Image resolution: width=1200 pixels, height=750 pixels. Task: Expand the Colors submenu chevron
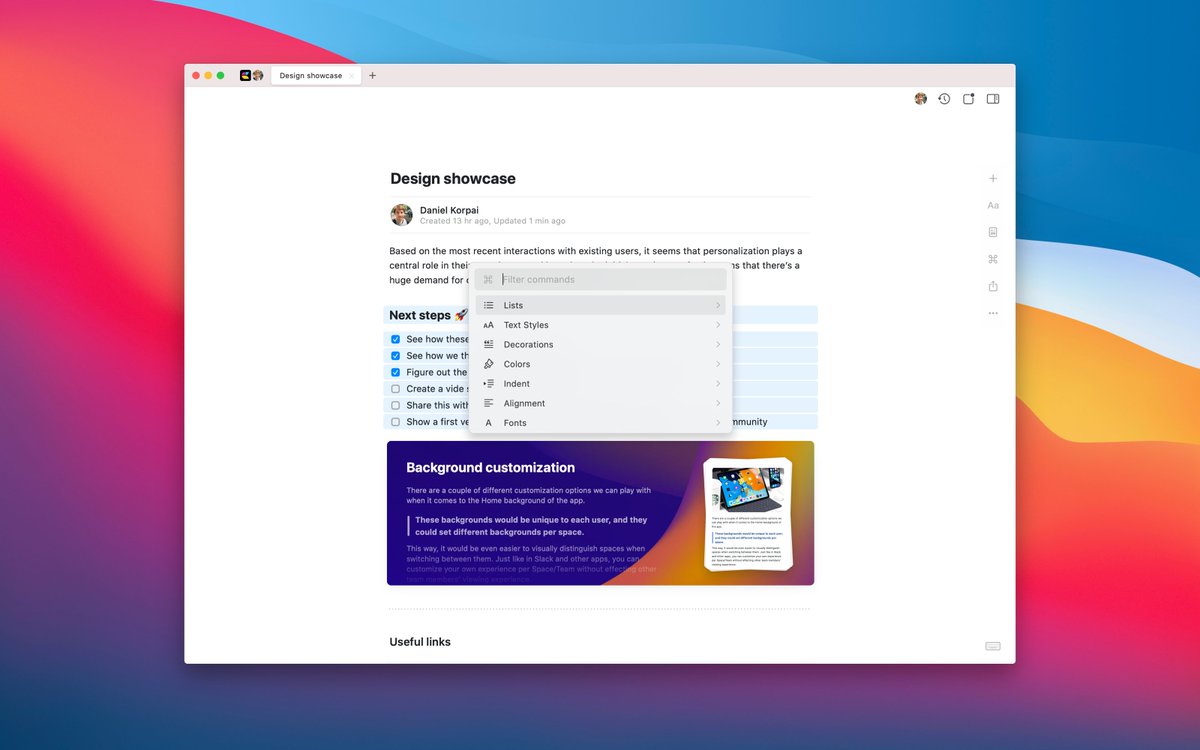[x=718, y=364]
